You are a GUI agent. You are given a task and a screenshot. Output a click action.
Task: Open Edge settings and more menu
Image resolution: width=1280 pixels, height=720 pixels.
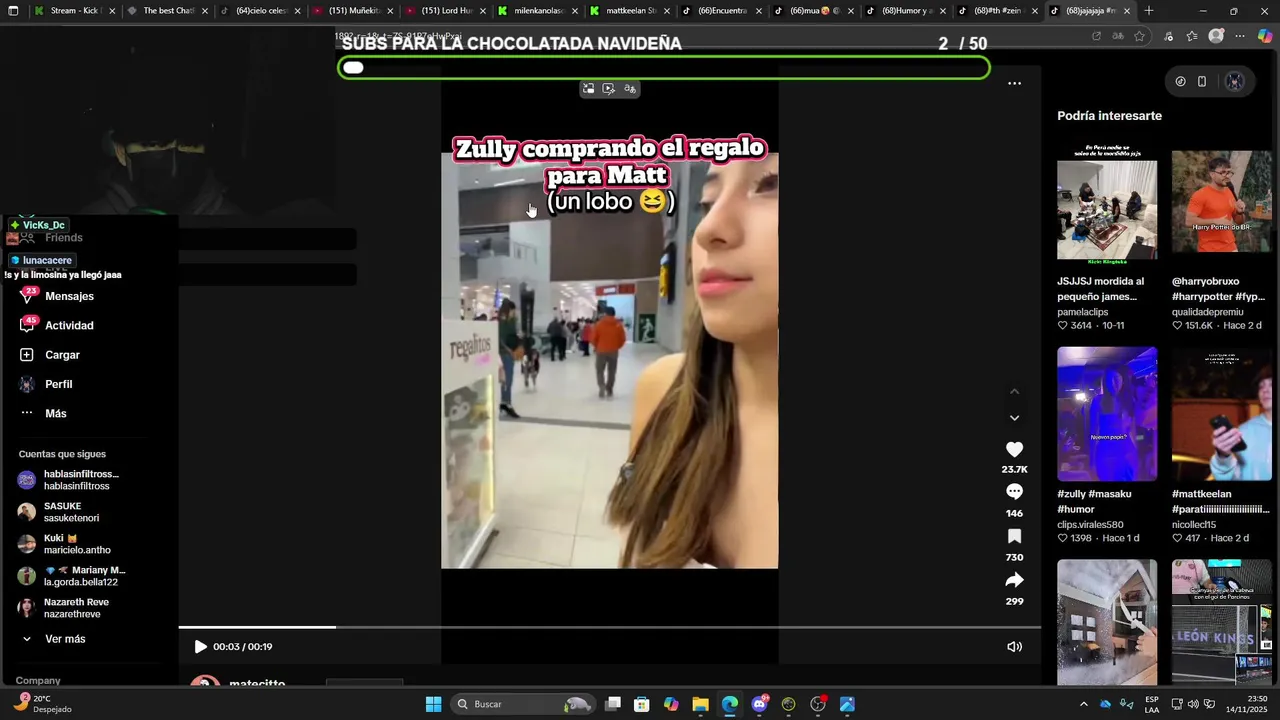[x=1240, y=36]
